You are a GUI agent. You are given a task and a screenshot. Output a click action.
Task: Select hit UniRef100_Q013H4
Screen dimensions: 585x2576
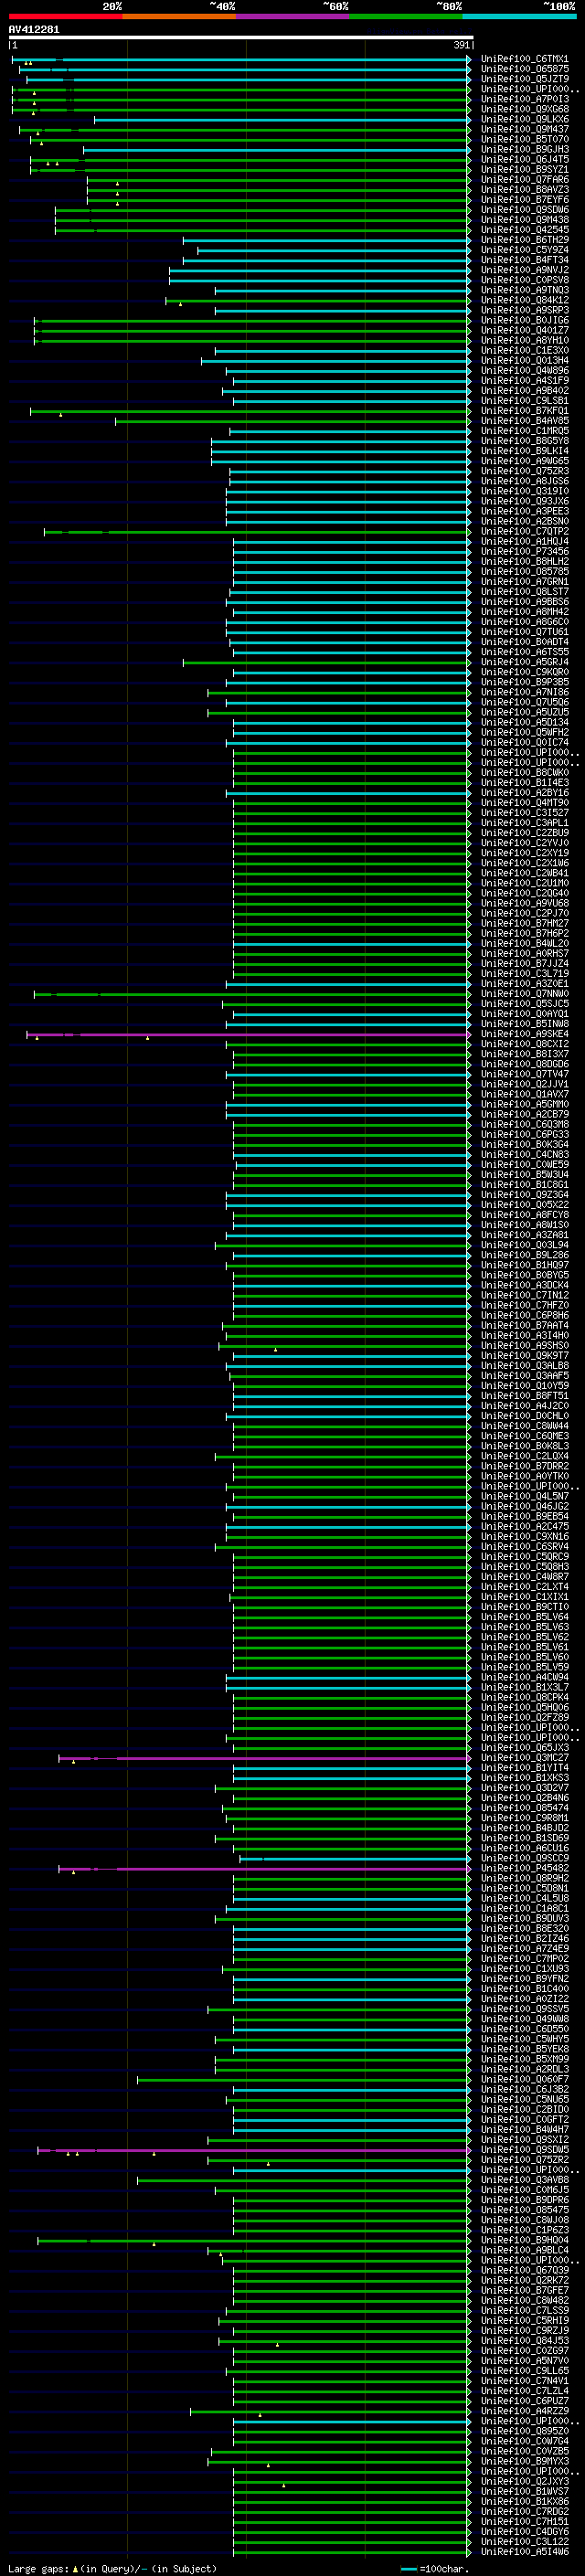525,361
